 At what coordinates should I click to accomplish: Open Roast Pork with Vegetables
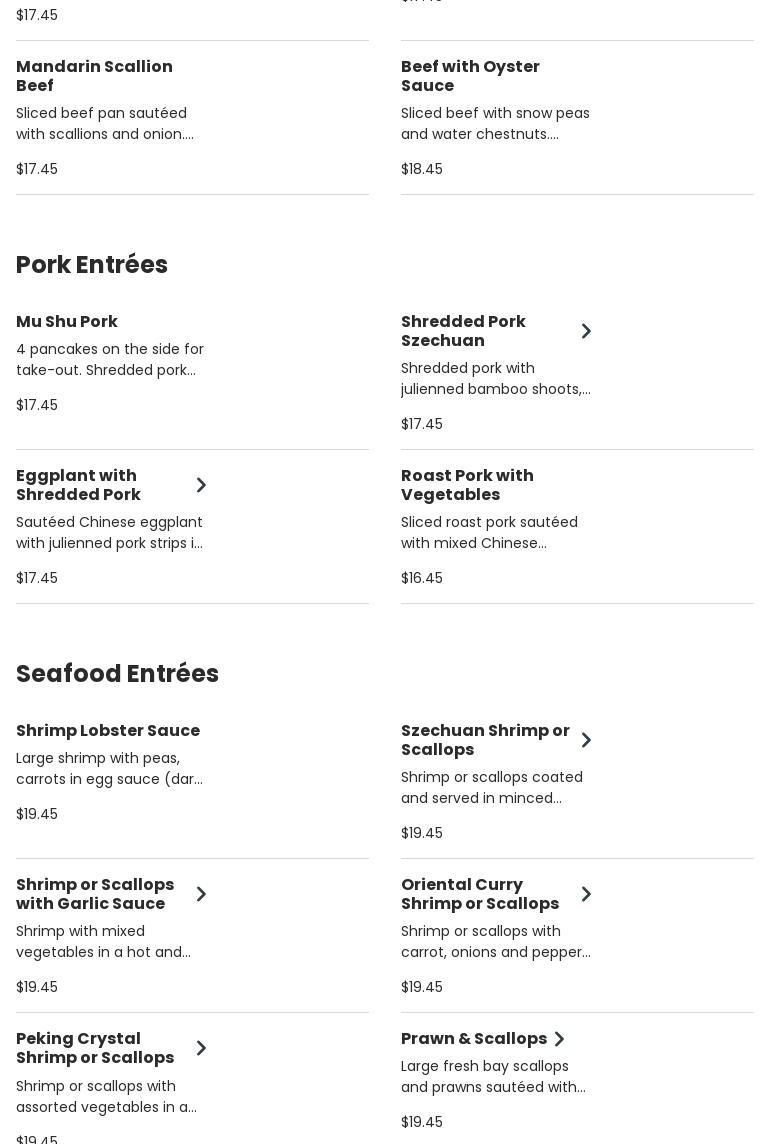(x=467, y=485)
